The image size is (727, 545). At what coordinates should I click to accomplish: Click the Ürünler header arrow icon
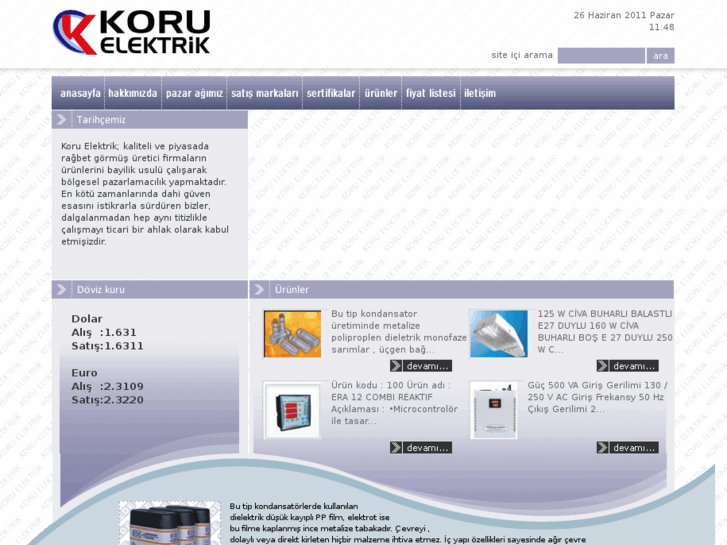(259, 290)
